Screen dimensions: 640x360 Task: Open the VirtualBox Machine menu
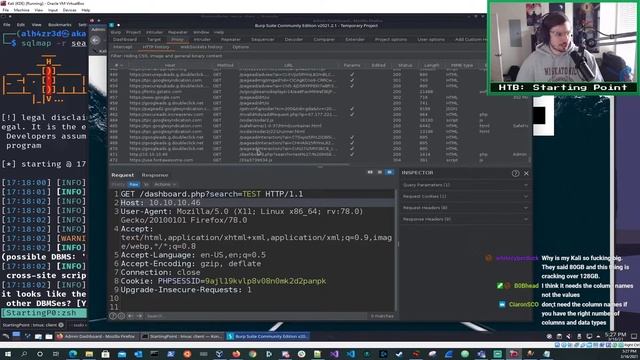coord(21,10)
